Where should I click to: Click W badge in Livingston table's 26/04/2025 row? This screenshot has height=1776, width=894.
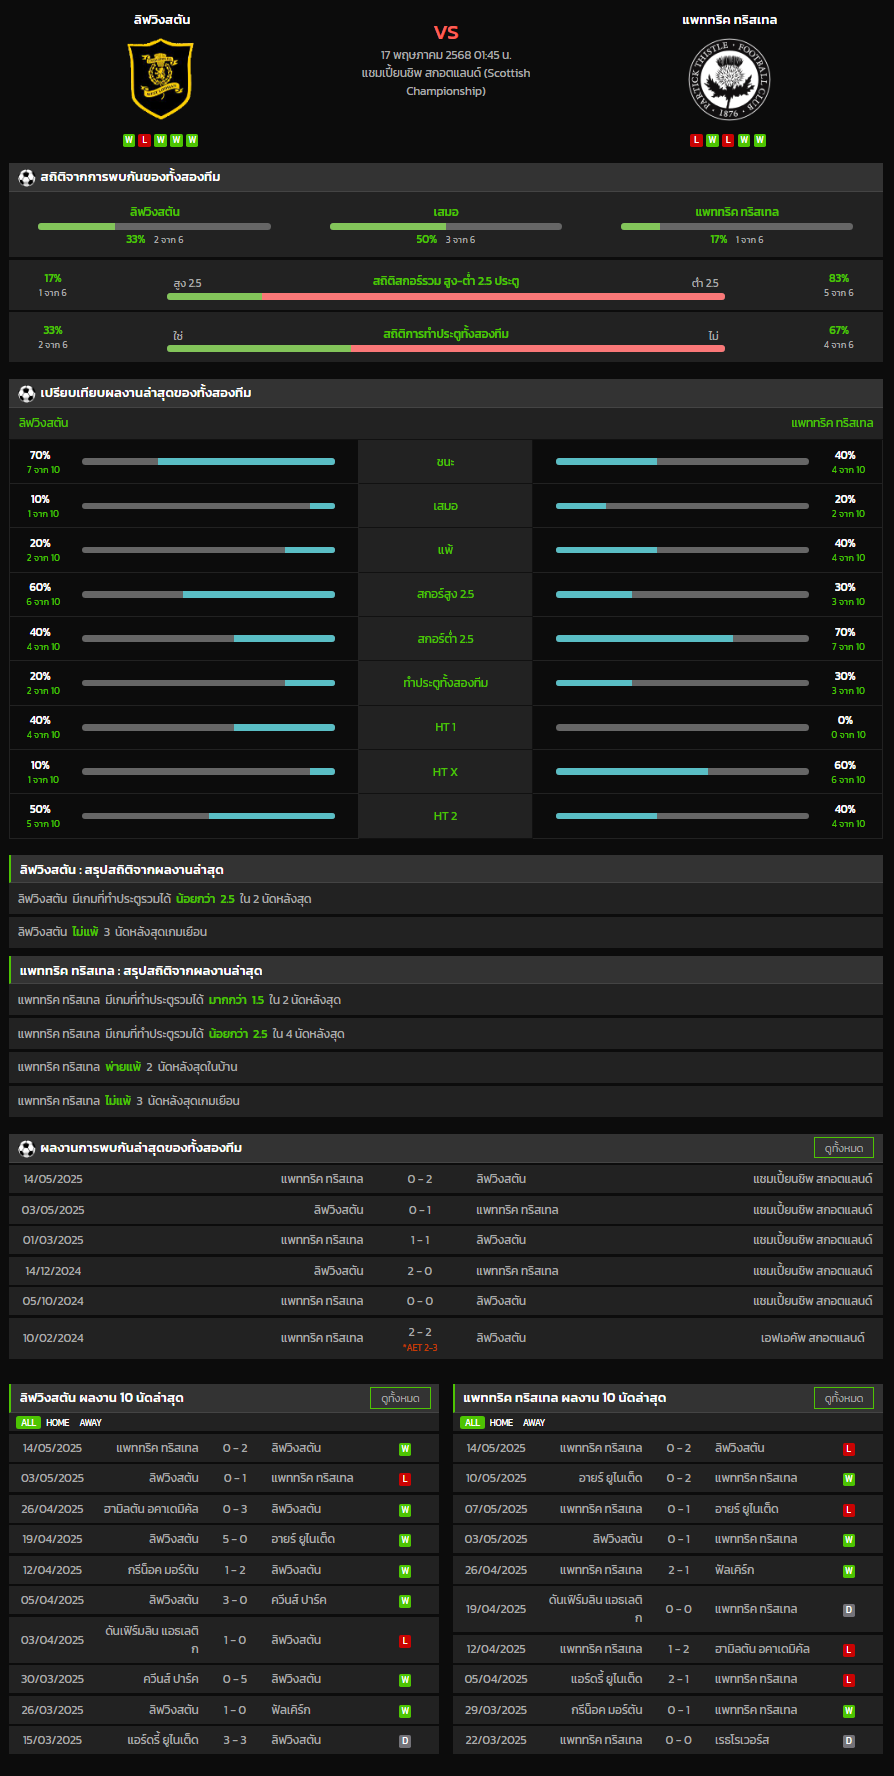405,1510
